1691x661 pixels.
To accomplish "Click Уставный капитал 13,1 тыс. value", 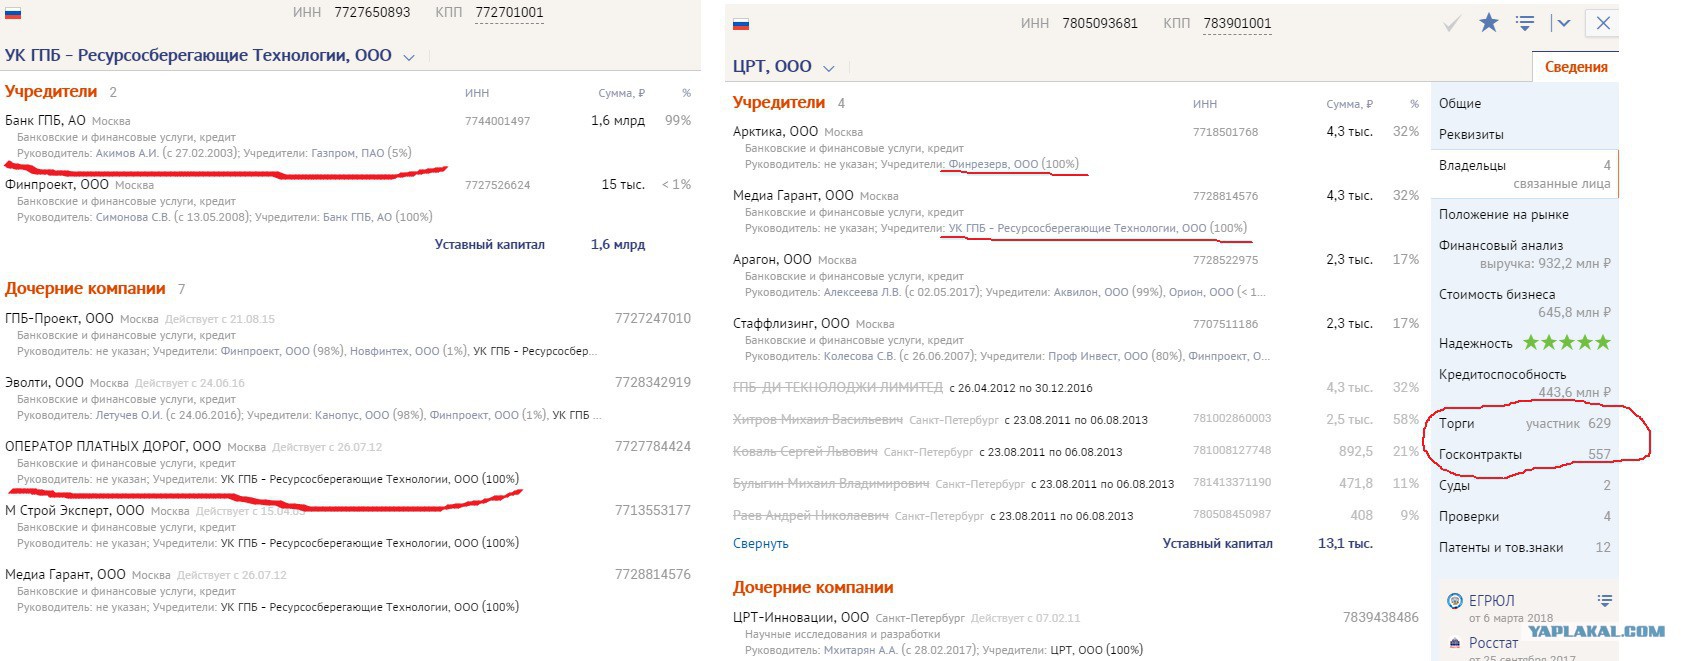I will coord(1344,544).
